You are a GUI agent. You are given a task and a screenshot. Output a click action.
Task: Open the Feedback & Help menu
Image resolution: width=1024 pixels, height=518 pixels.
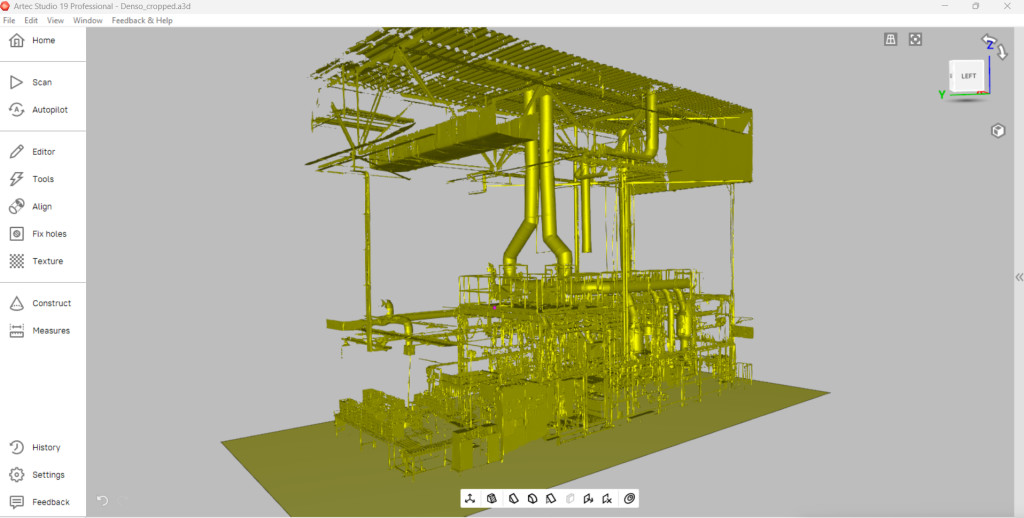pyautogui.click(x=142, y=20)
